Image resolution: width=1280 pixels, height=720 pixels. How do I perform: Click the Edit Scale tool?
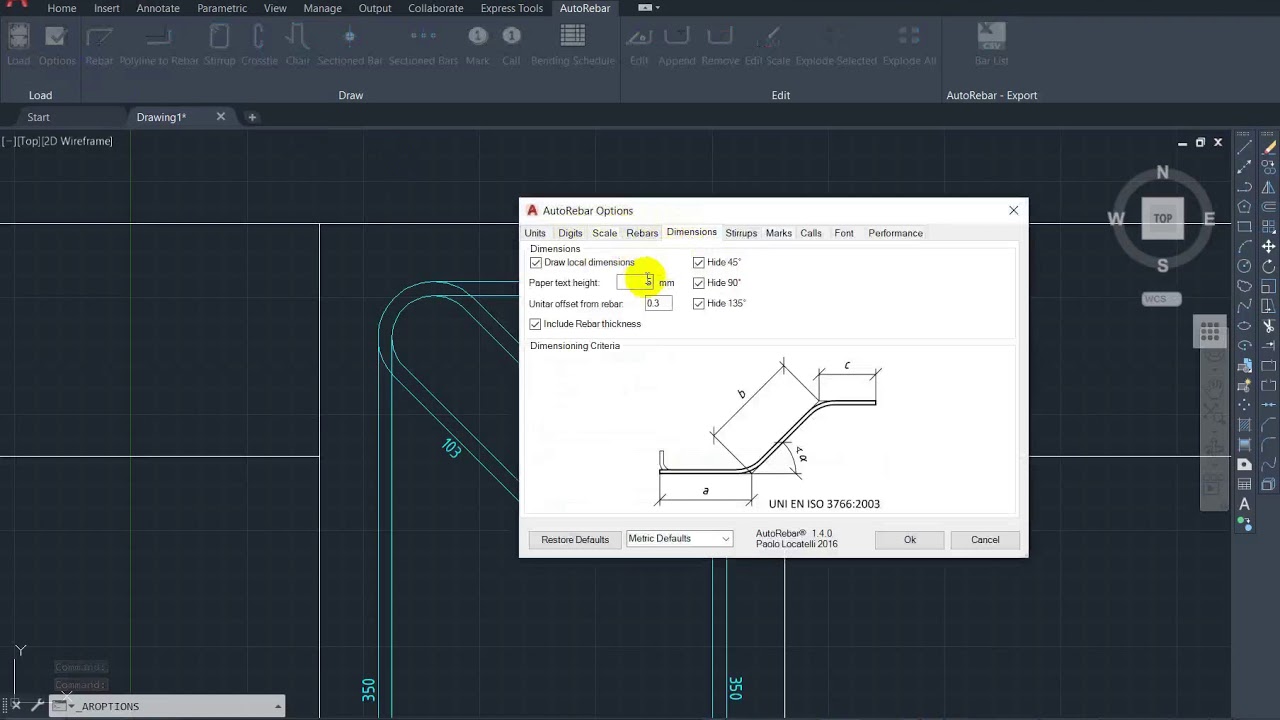pyautogui.click(x=767, y=45)
